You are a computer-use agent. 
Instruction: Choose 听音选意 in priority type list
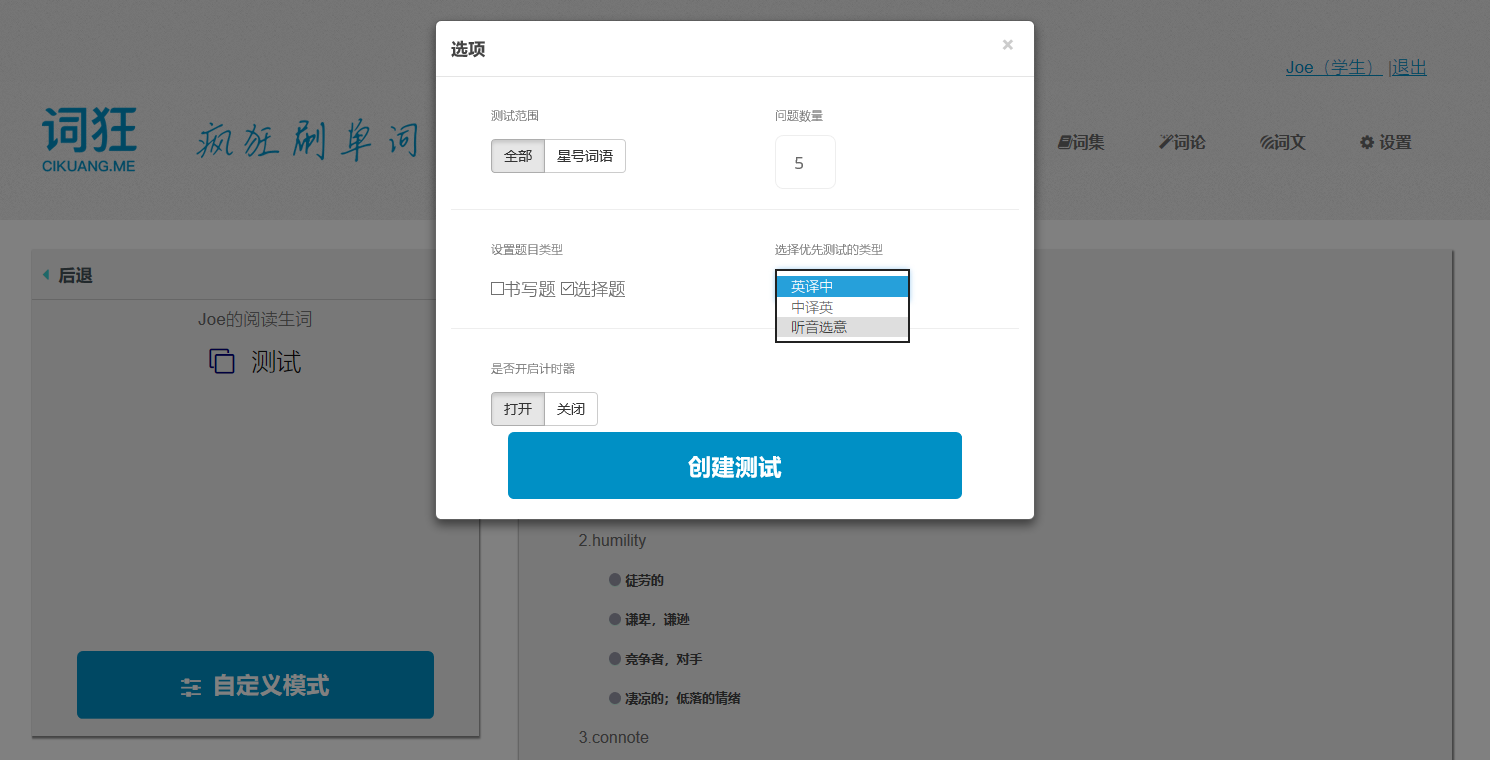[x=841, y=327]
